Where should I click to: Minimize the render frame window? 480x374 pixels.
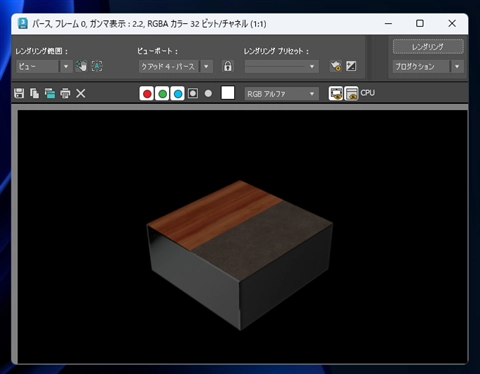(x=388, y=23)
